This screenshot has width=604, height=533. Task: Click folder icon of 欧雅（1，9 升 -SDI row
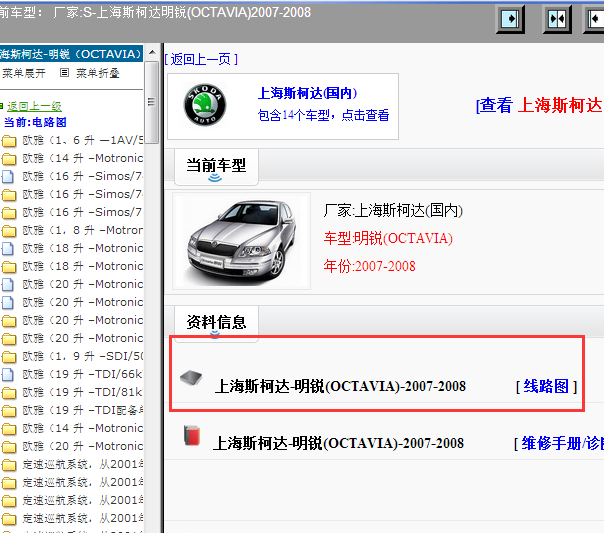[x=9, y=357]
